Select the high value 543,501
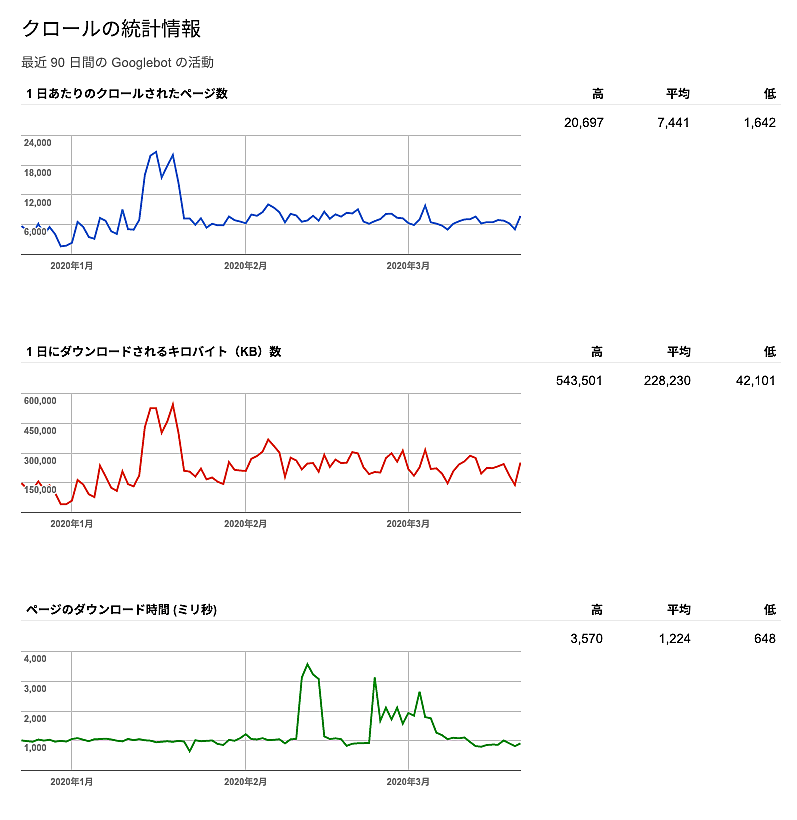Viewport: 797px width, 820px height. click(x=579, y=381)
